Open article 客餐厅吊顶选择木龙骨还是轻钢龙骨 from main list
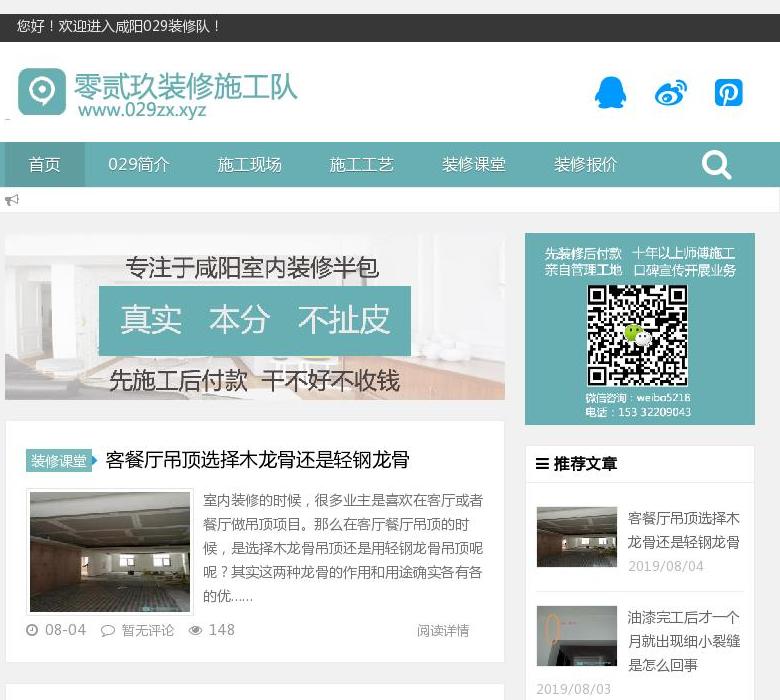The height and width of the screenshot is (700, 780). (x=258, y=460)
